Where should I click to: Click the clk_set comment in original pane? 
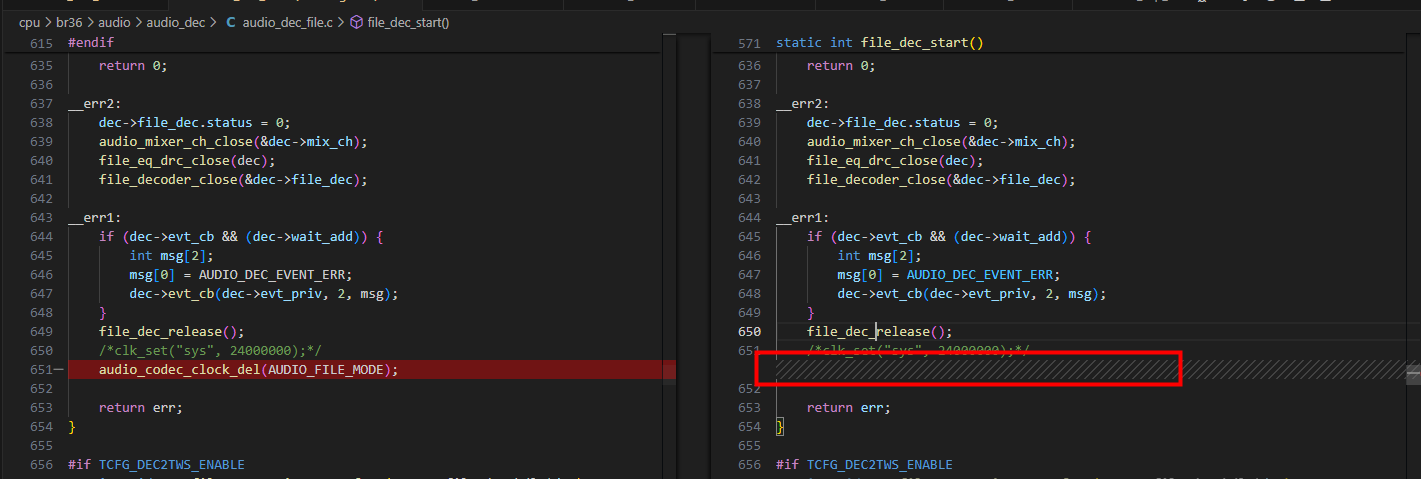click(210, 351)
